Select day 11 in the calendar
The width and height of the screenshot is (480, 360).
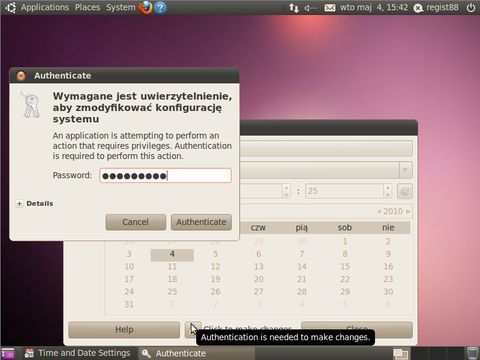[x=172, y=267]
